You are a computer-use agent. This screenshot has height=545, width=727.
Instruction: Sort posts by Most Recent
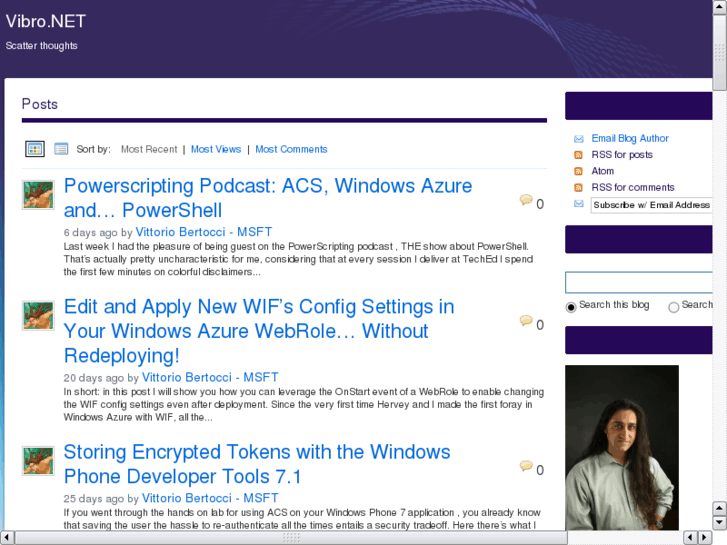149,149
